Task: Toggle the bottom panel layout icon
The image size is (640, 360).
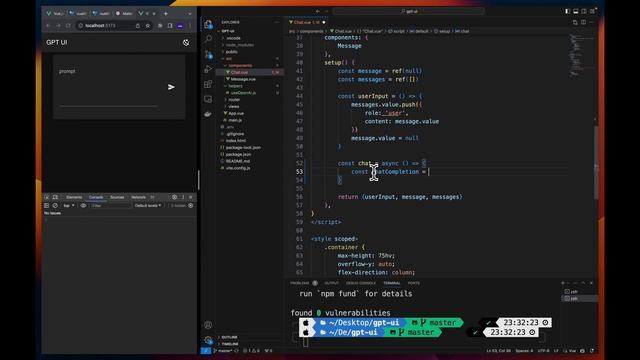Action: [x=576, y=11]
